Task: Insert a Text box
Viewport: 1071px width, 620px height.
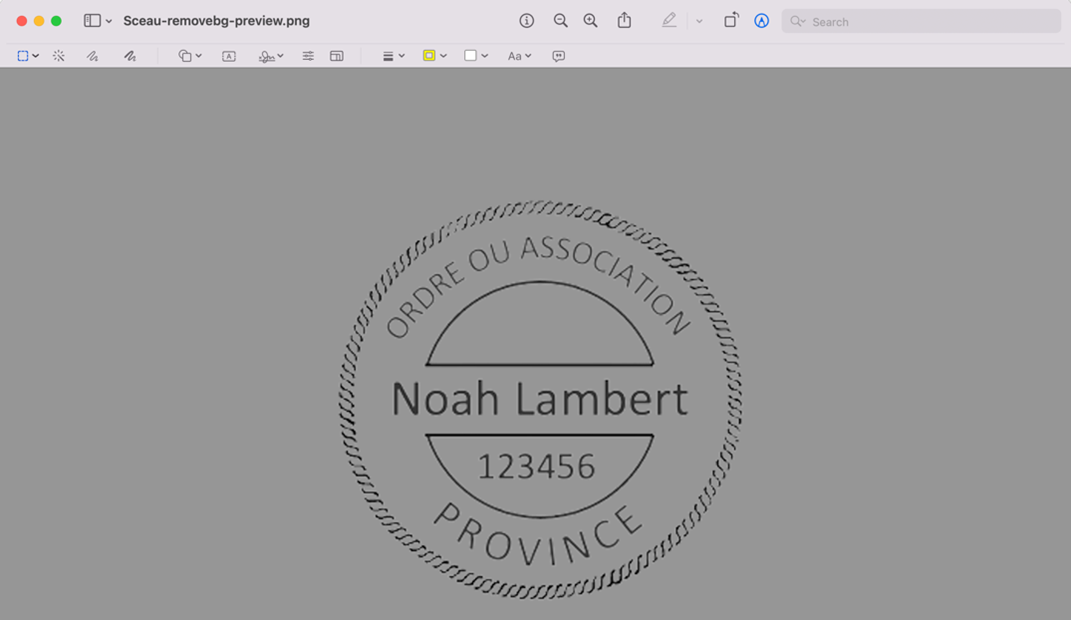Action: coord(229,56)
